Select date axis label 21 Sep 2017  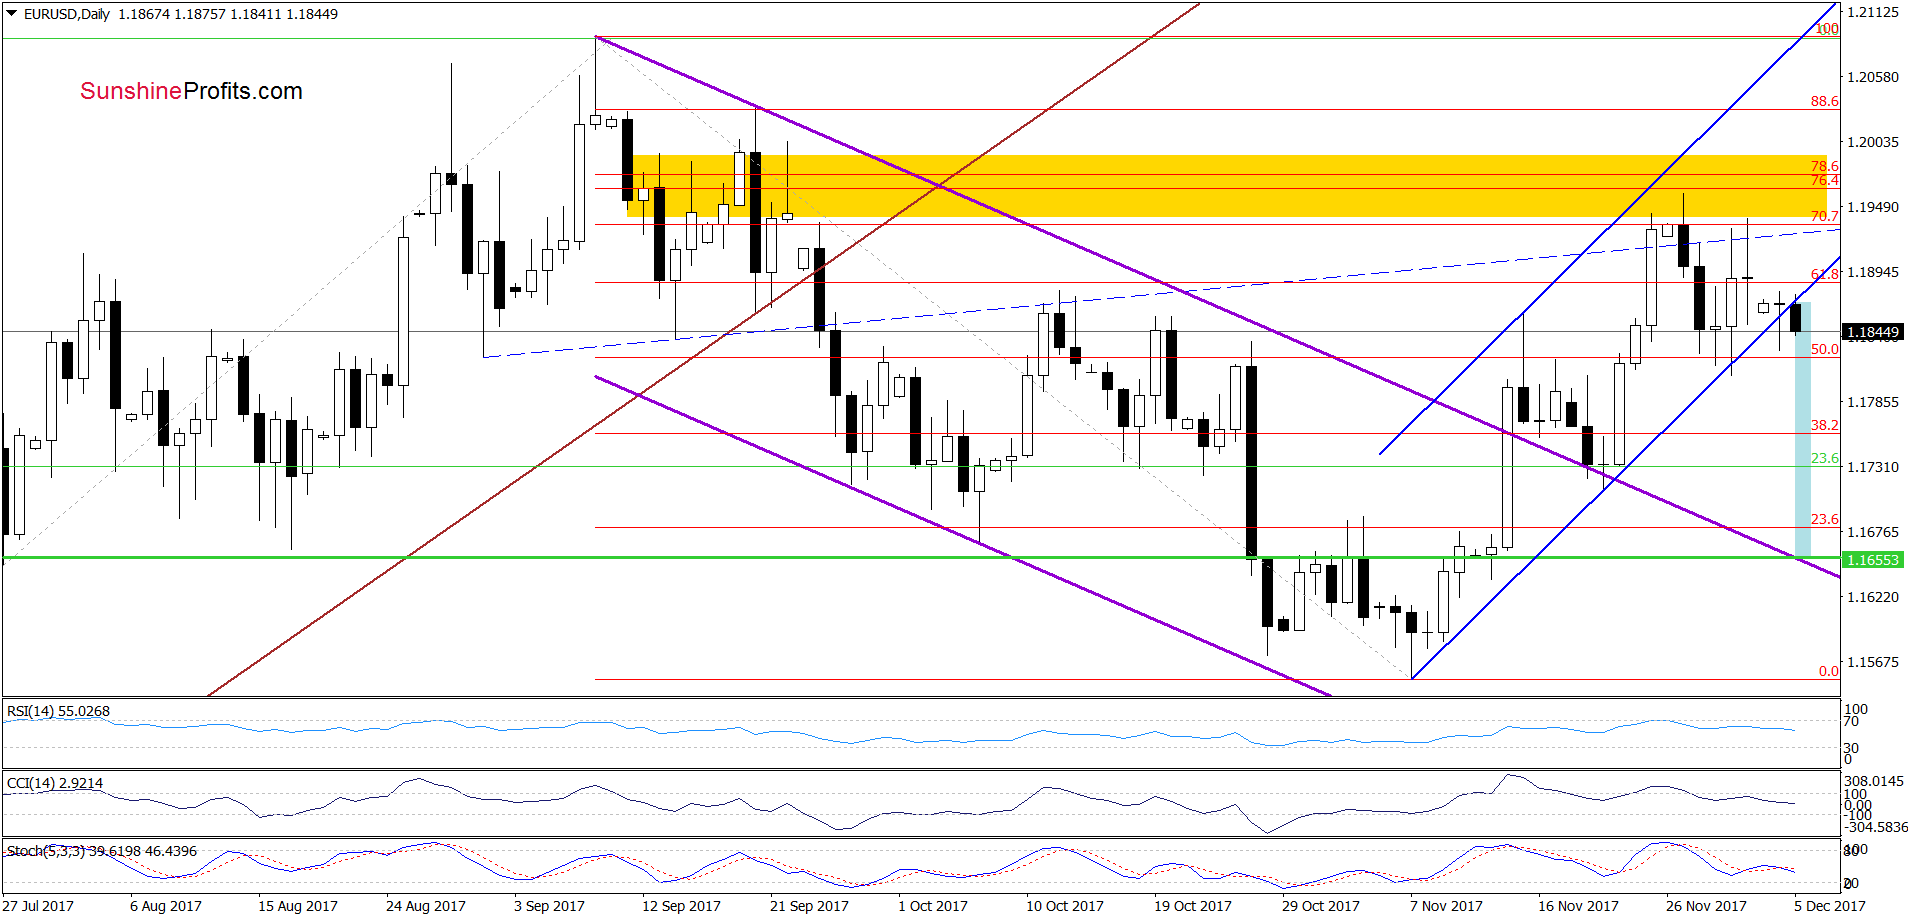tap(809, 906)
